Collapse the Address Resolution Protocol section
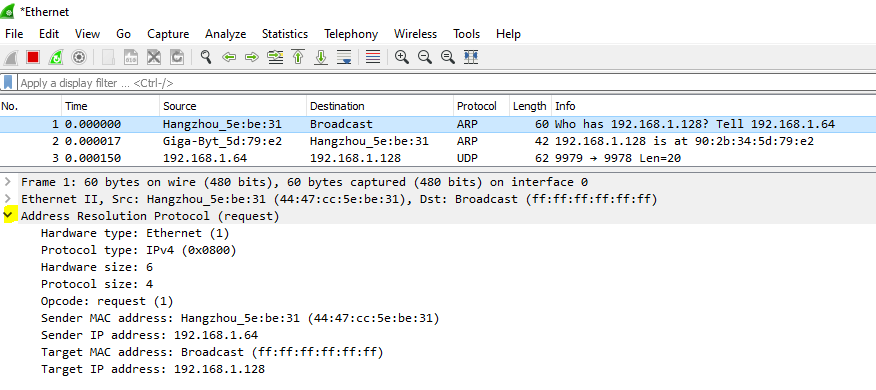 (x=8, y=216)
